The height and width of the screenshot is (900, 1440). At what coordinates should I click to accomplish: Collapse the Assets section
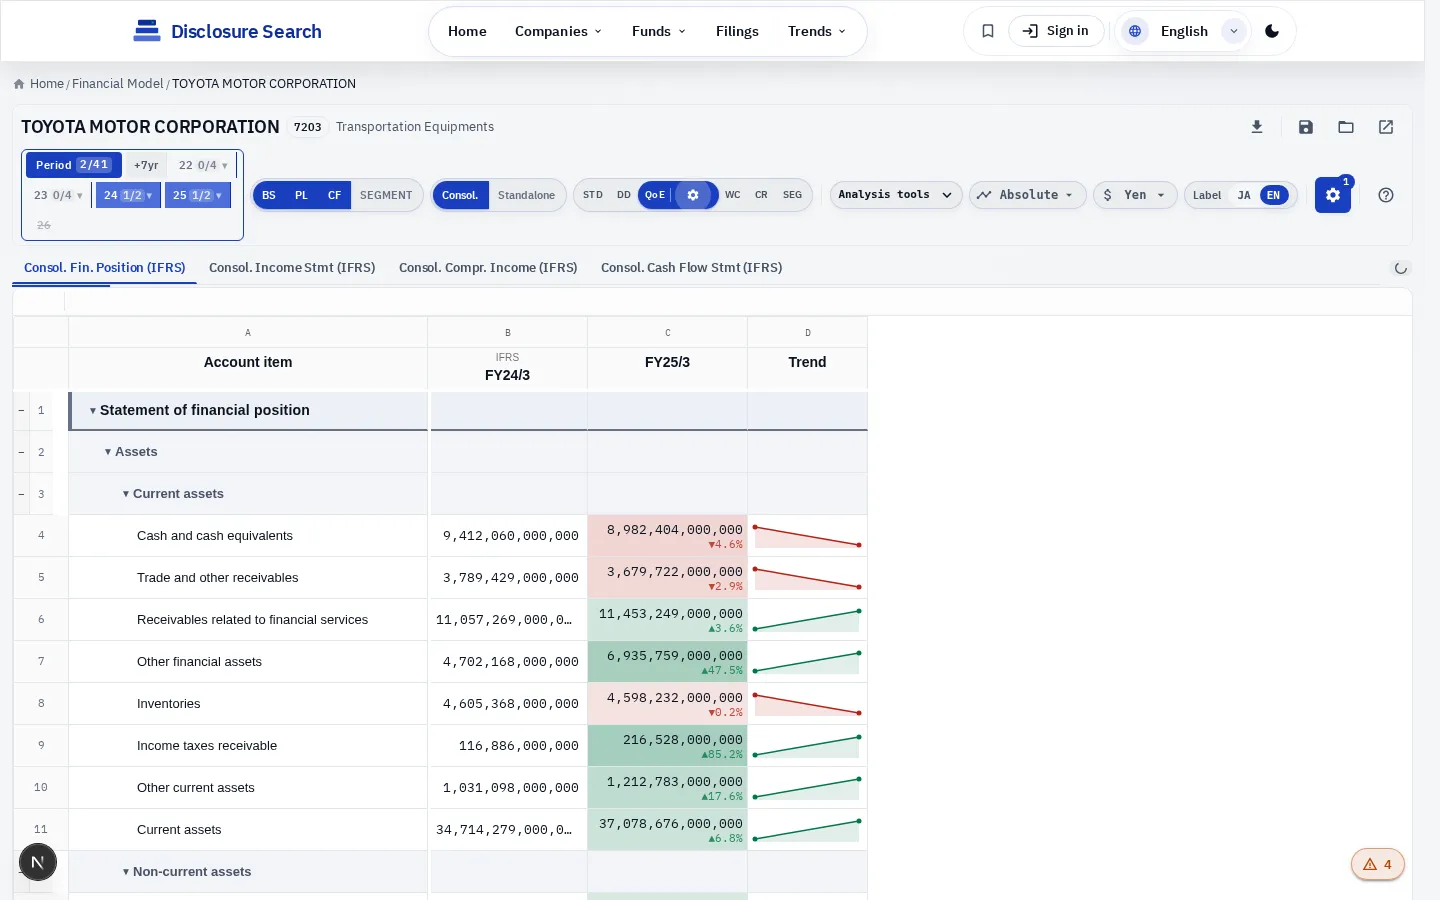[108, 452]
